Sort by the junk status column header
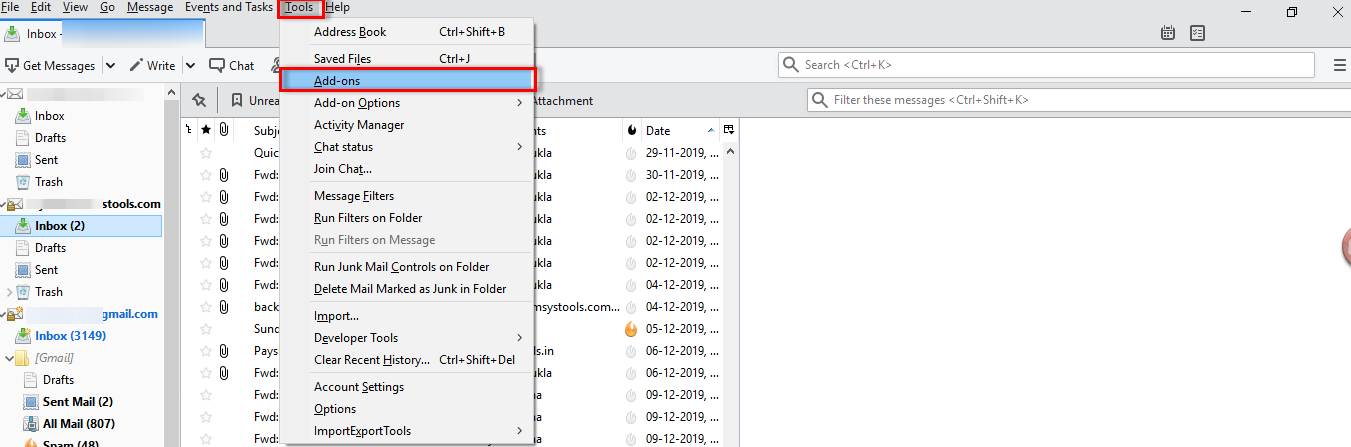Screen dimensions: 1351x447 click(631, 131)
